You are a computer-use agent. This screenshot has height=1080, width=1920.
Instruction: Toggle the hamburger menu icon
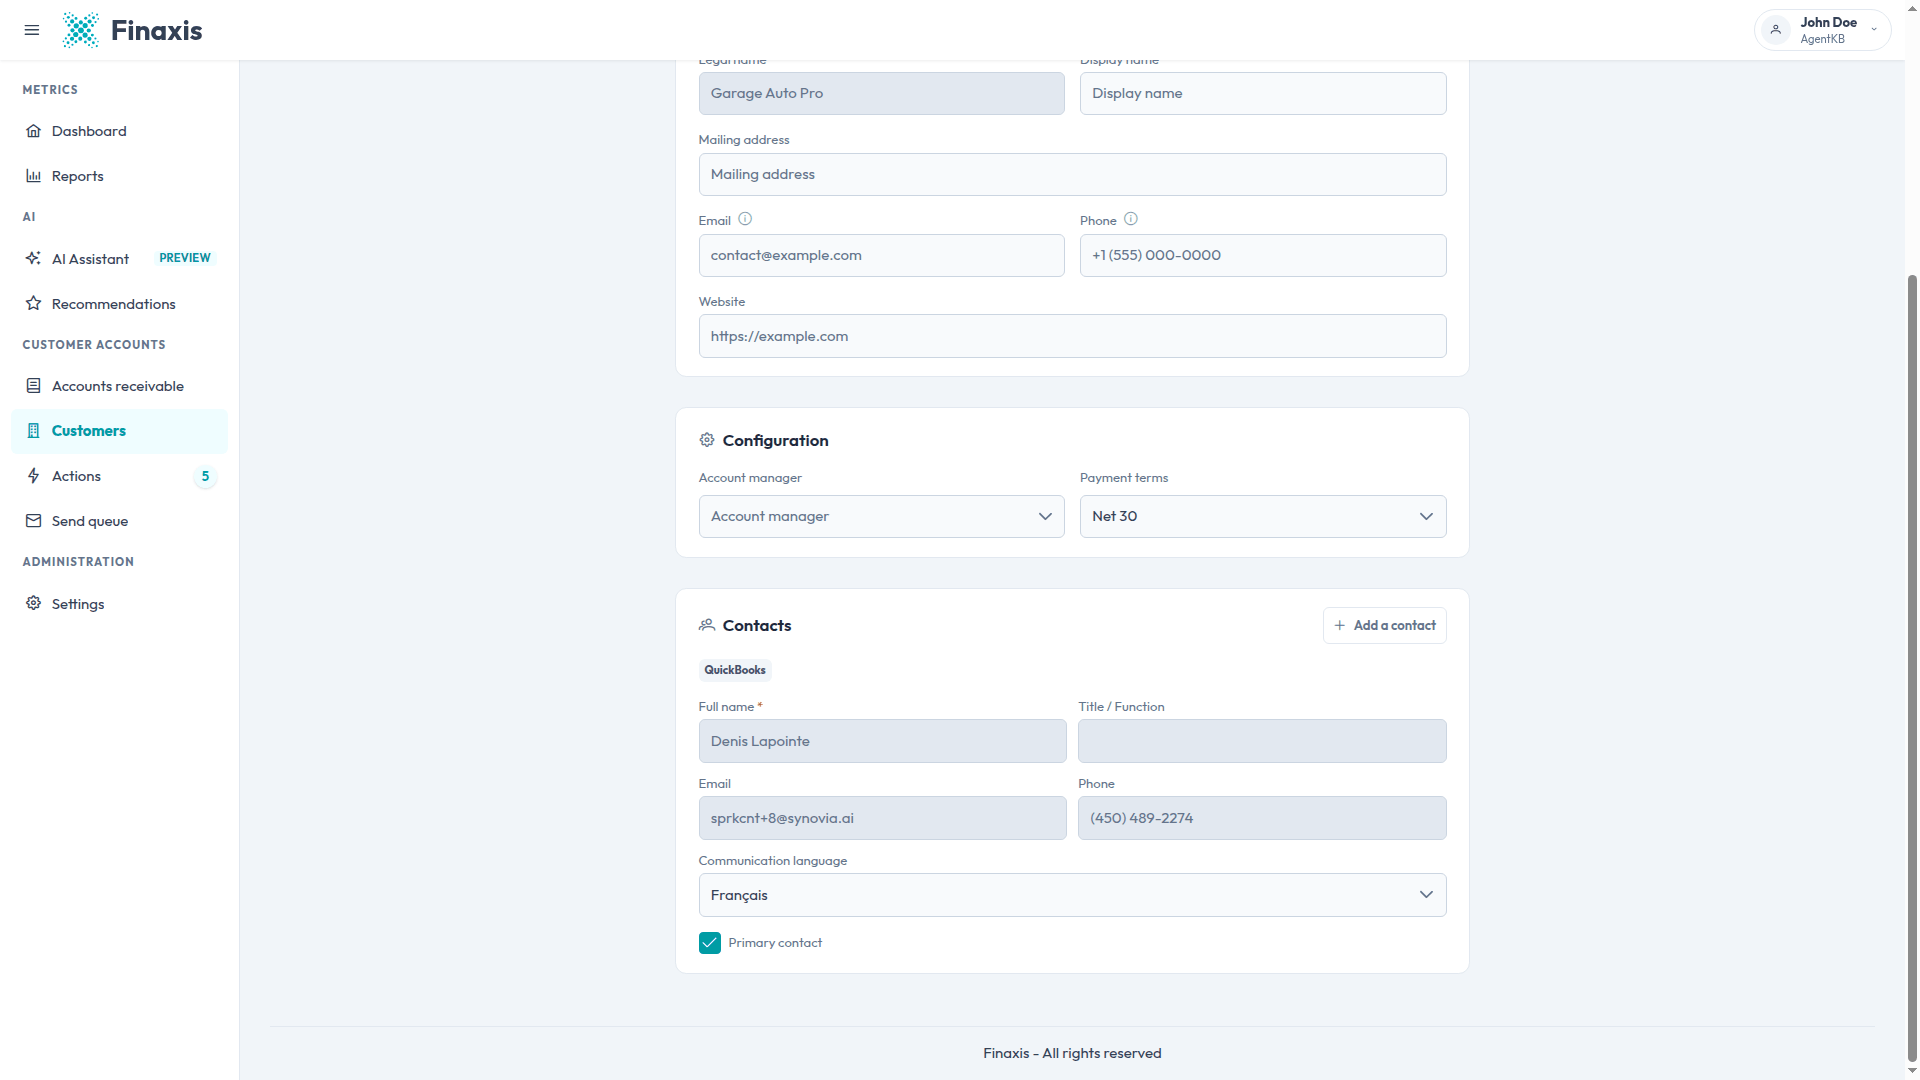pos(32,30)
